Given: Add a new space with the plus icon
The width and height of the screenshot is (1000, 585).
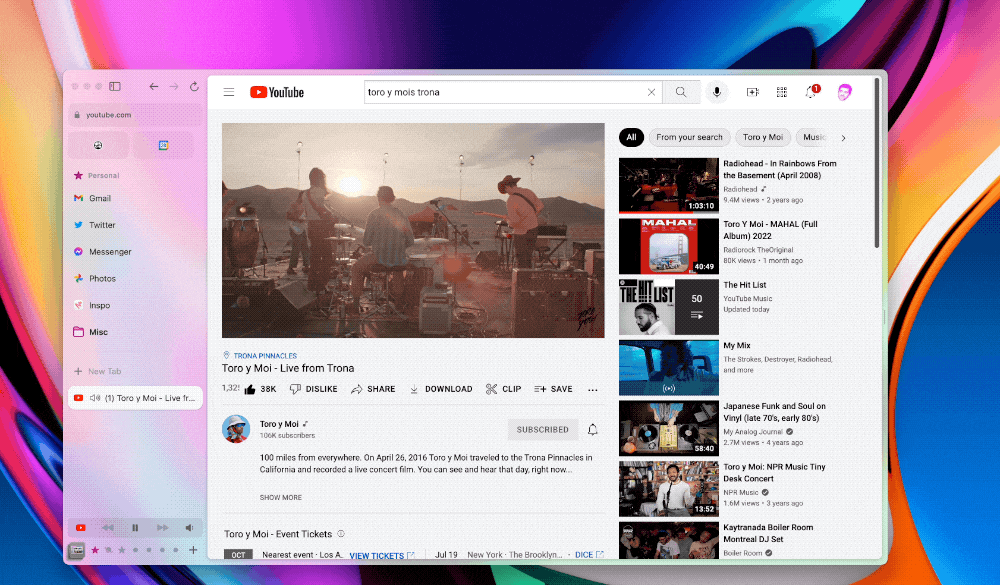Looking at the screenshot, I should 193,550.
